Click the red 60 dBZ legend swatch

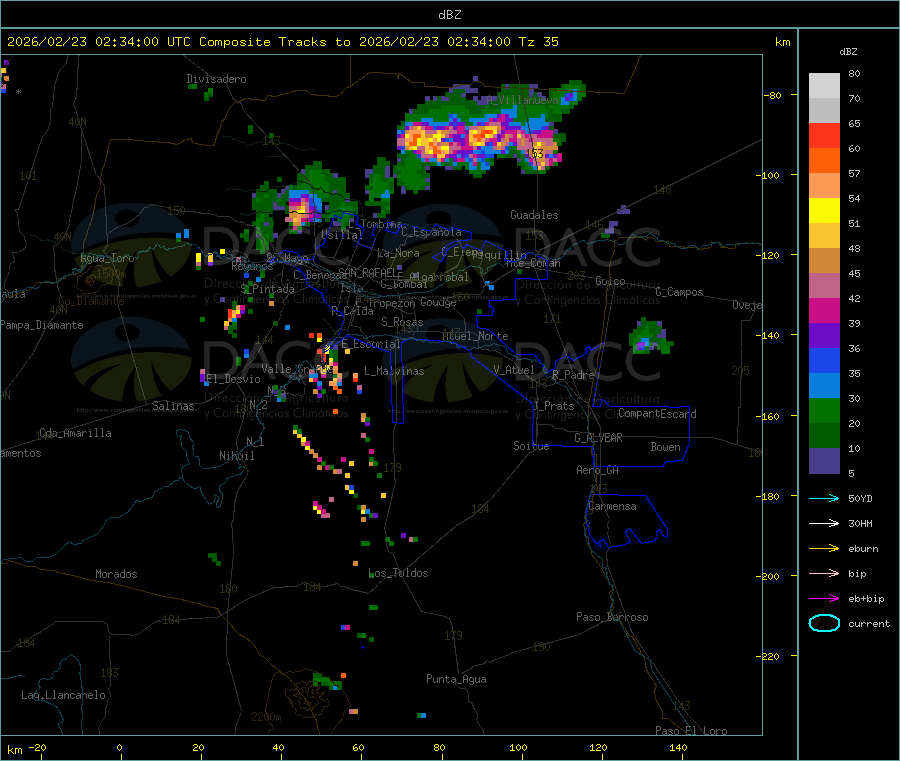click(x=824, y=135)
